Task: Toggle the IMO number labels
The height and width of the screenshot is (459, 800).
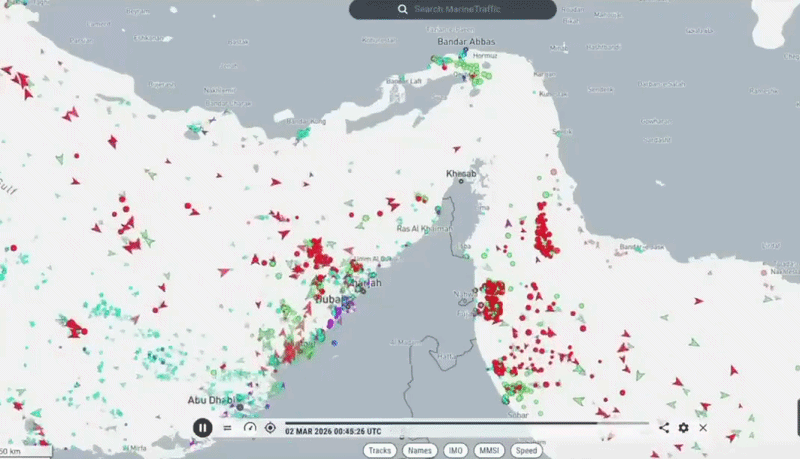Action: point(455,451)
